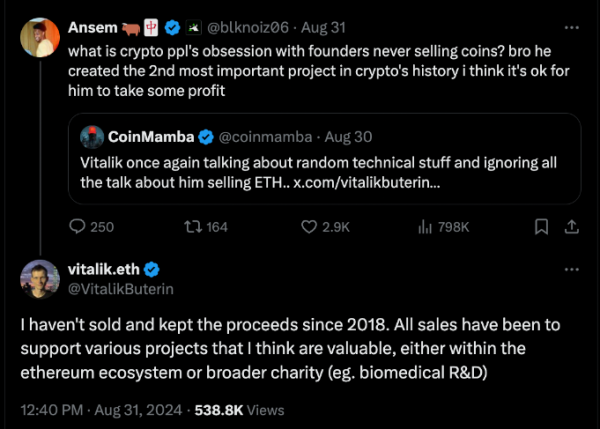Image resolution: width=600 pixels, height=429 pixels.
Task: Open more options on Vitalik's reply
Action: click(x=571, y=269)
